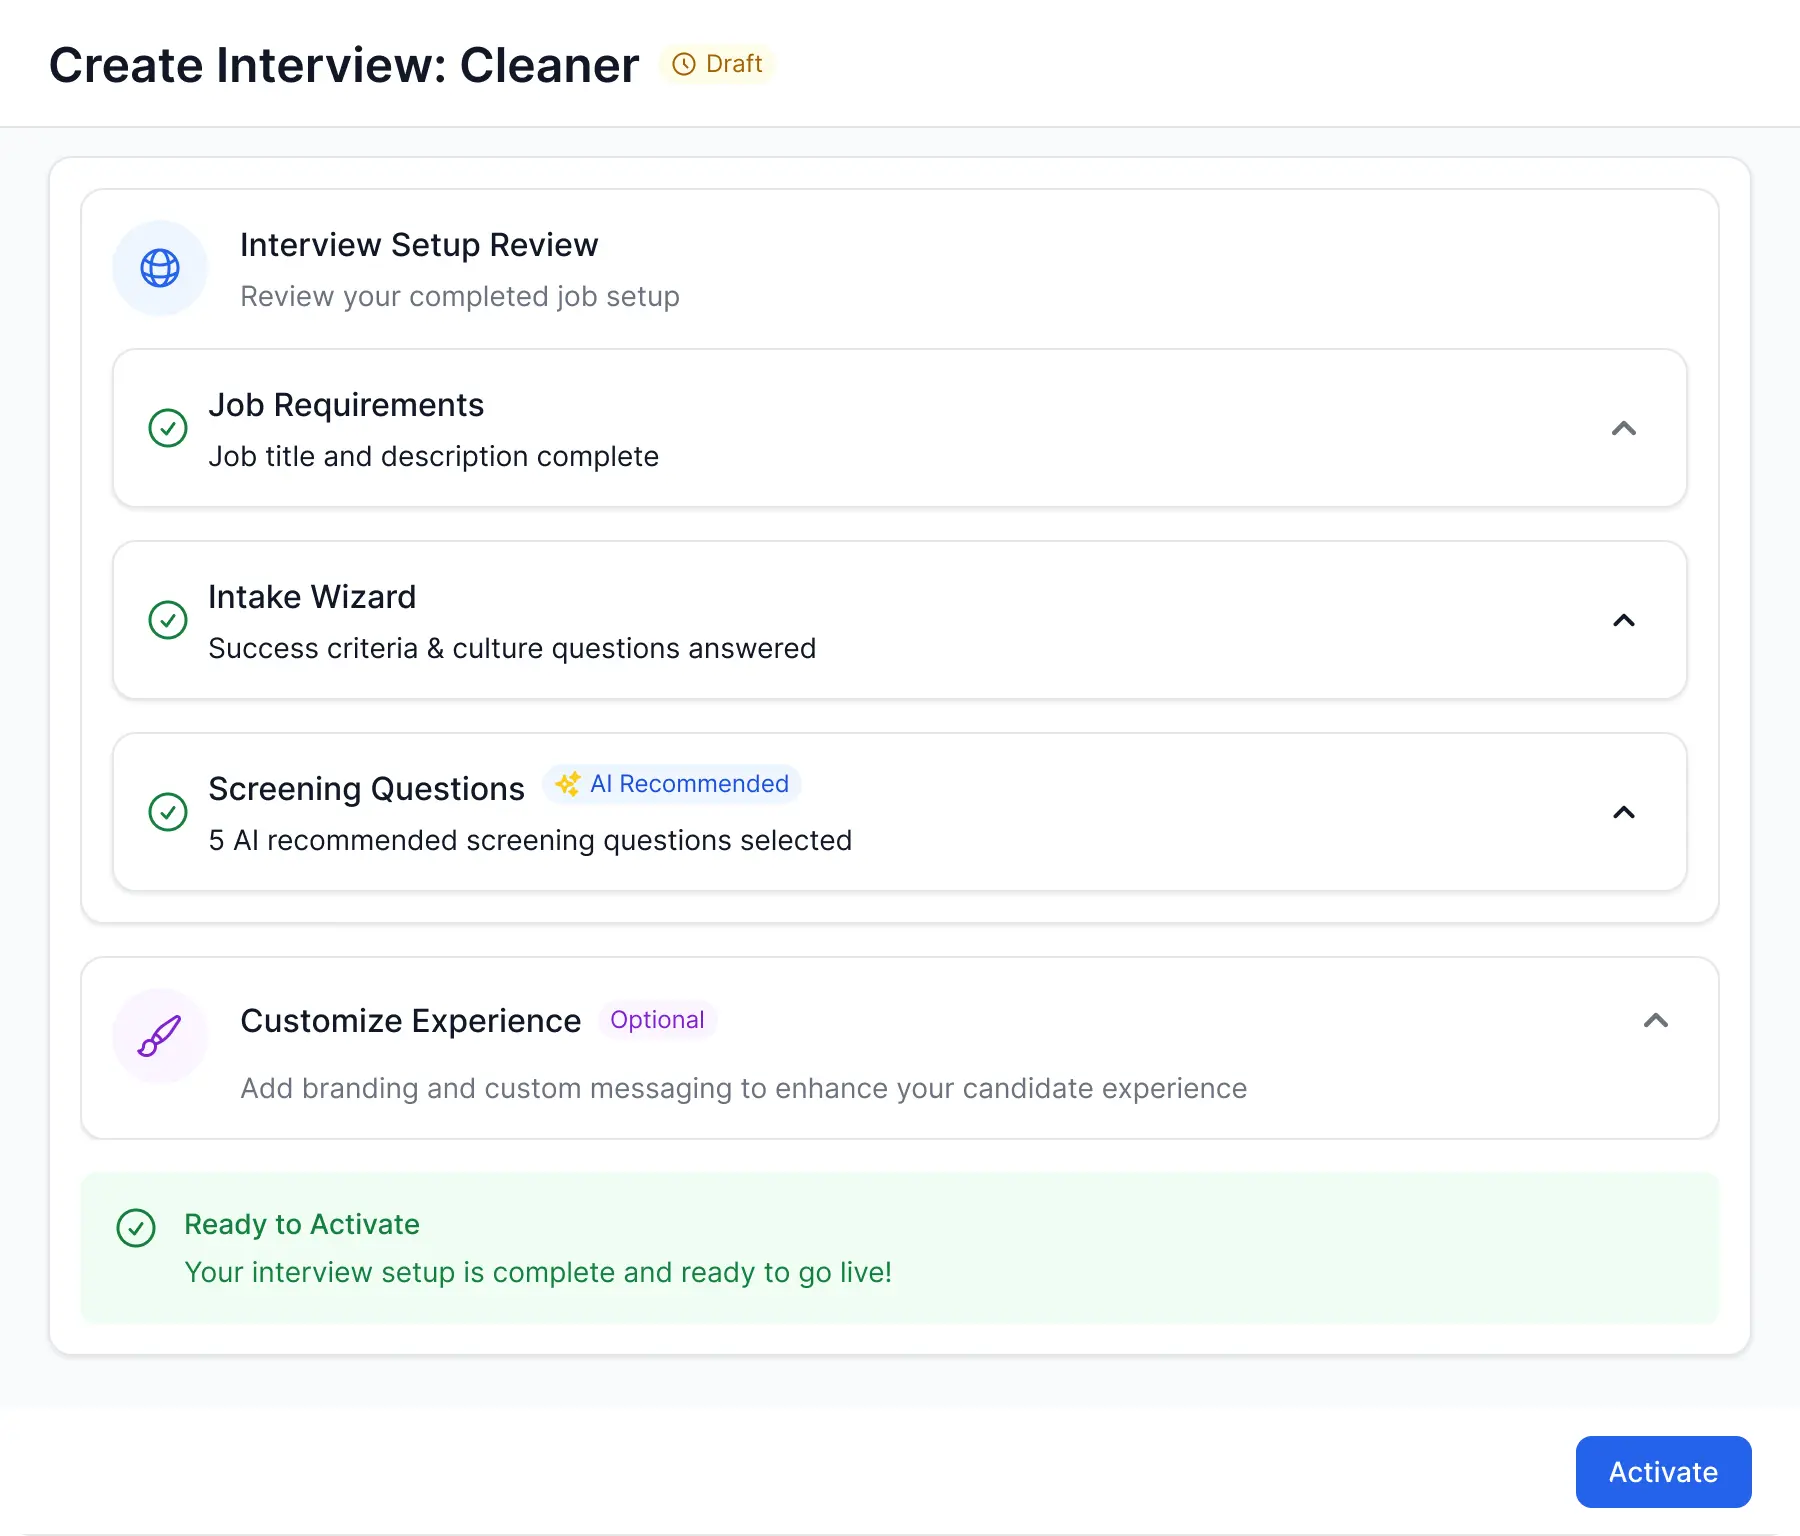Click 'Job title and description complete' text
This screenshot has height=1536, width=1800.
[x=434, y=456]
